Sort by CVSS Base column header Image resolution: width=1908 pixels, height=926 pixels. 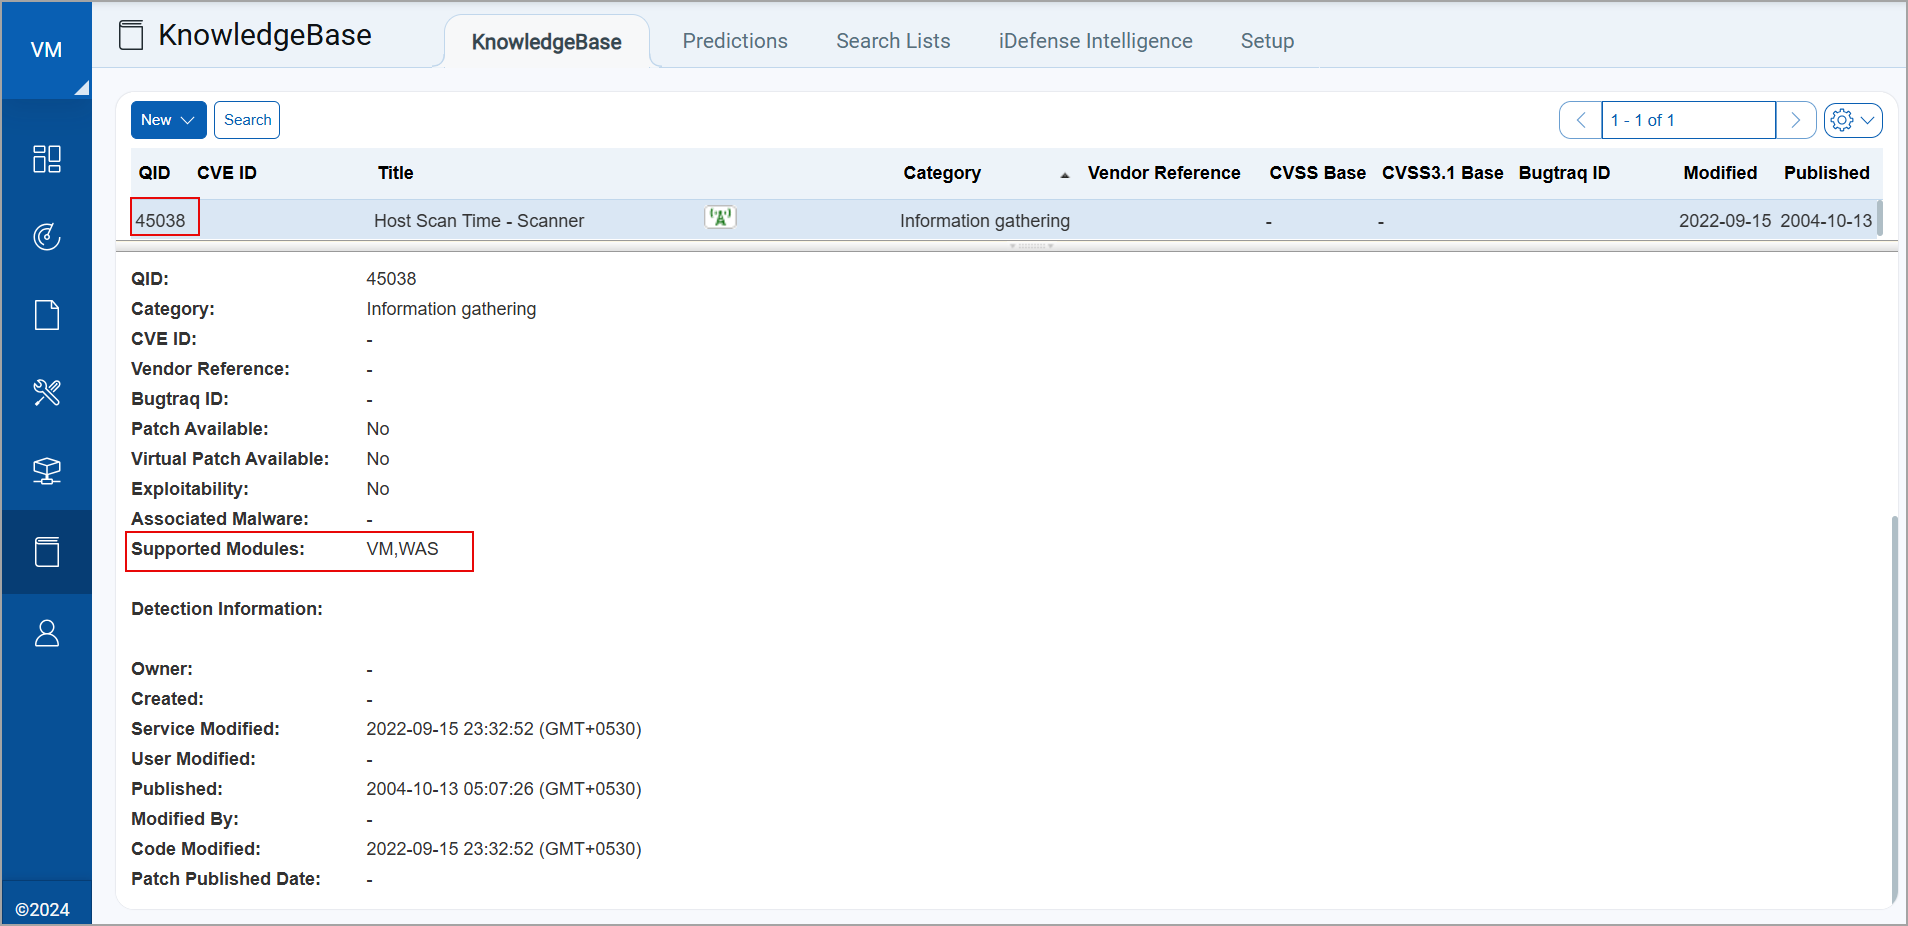1317,173
